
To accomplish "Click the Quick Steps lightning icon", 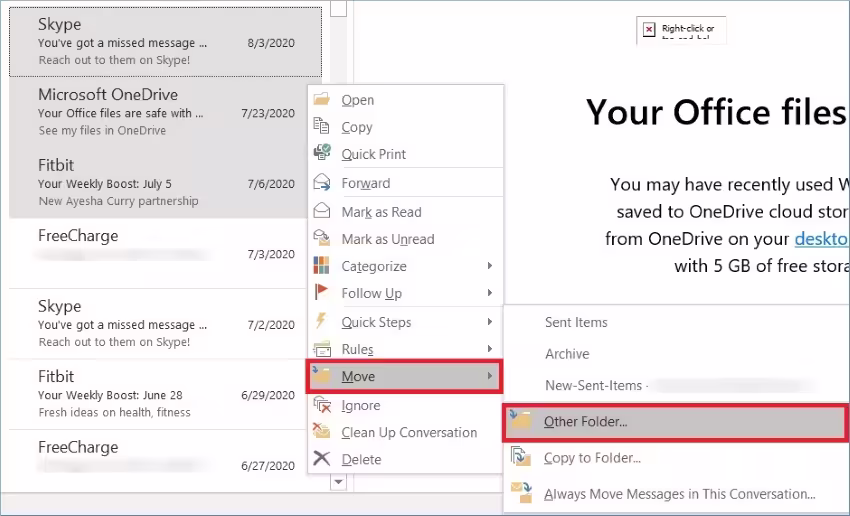I will click(x=321, y=321).
